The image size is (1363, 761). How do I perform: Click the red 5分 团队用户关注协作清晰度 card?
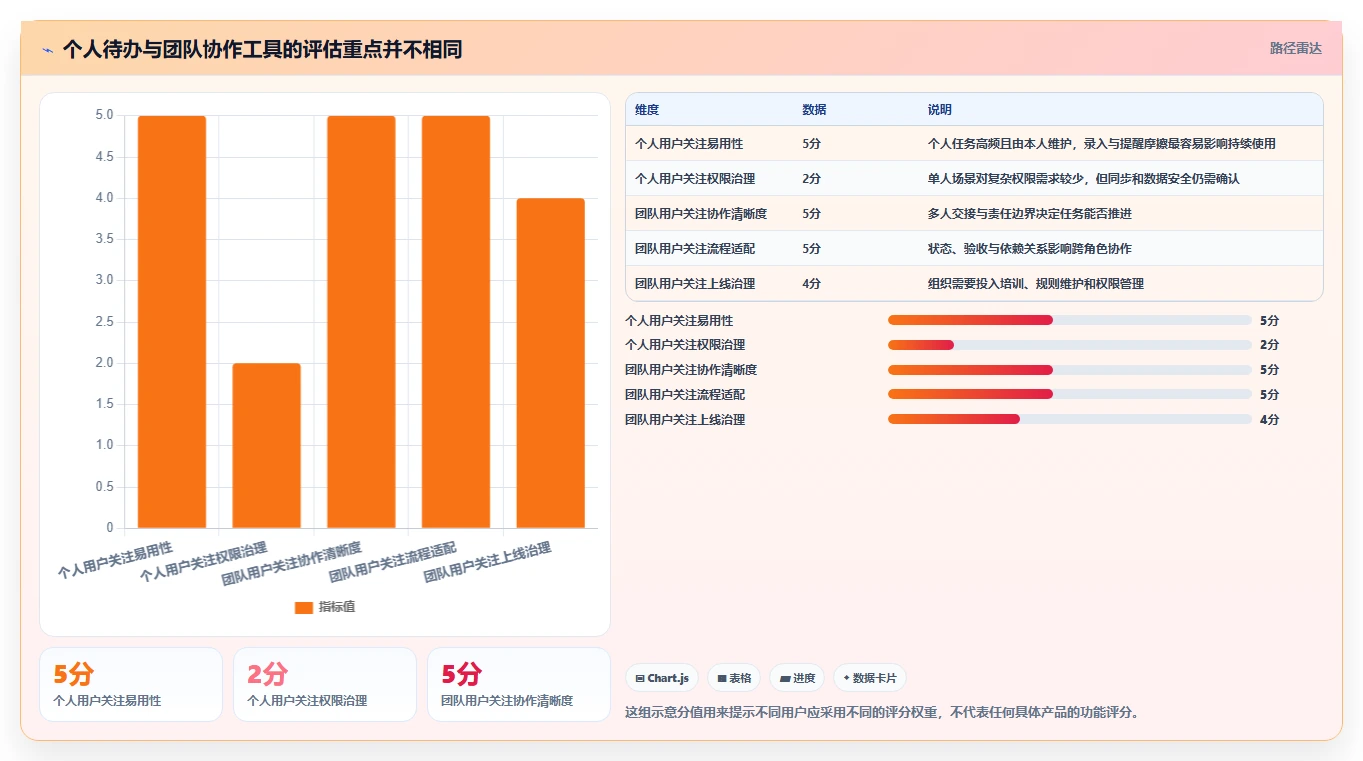point(519,685)
